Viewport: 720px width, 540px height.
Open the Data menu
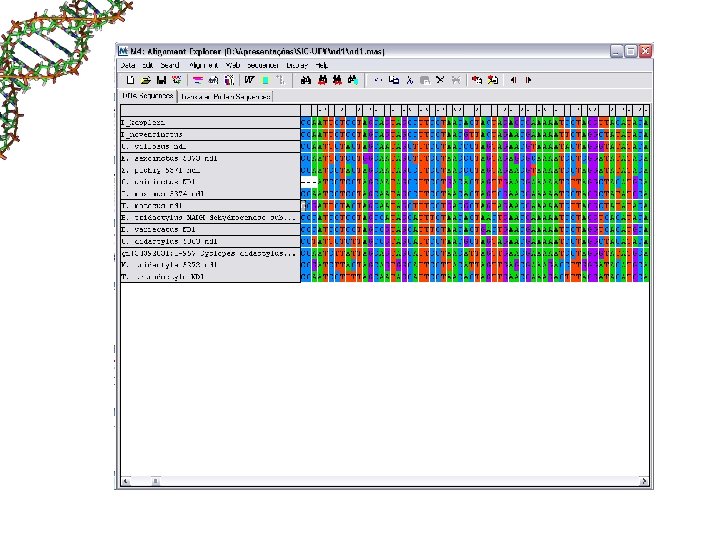128,65
